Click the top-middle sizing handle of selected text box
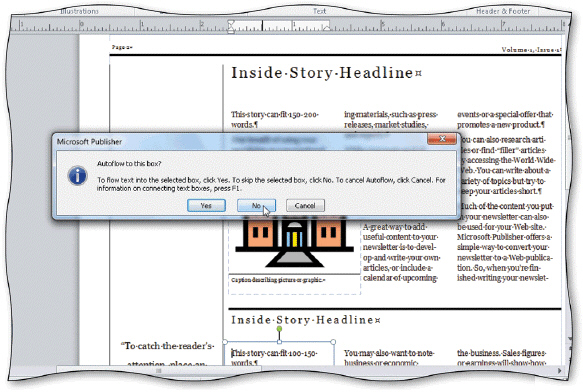Viewport: 583px width, 392px height. pyautogui.click(x=279, y=342)
